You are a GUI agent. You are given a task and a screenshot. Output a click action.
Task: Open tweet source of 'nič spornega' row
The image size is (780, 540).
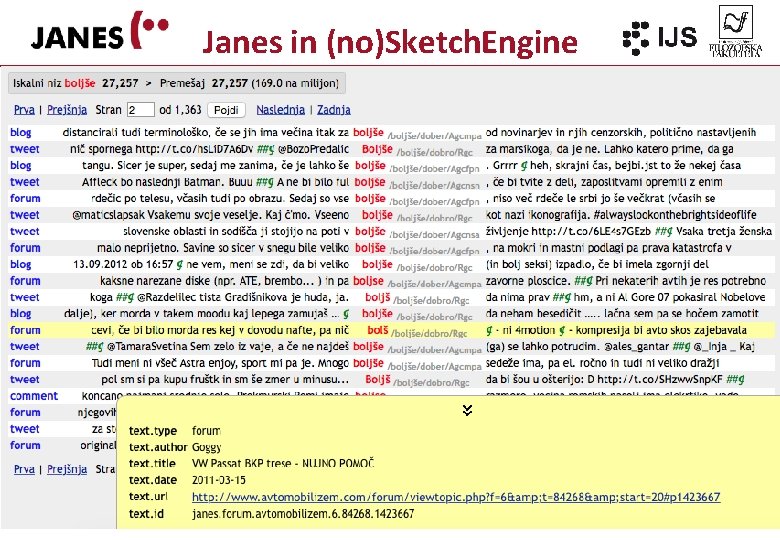[x=25, y=149]
